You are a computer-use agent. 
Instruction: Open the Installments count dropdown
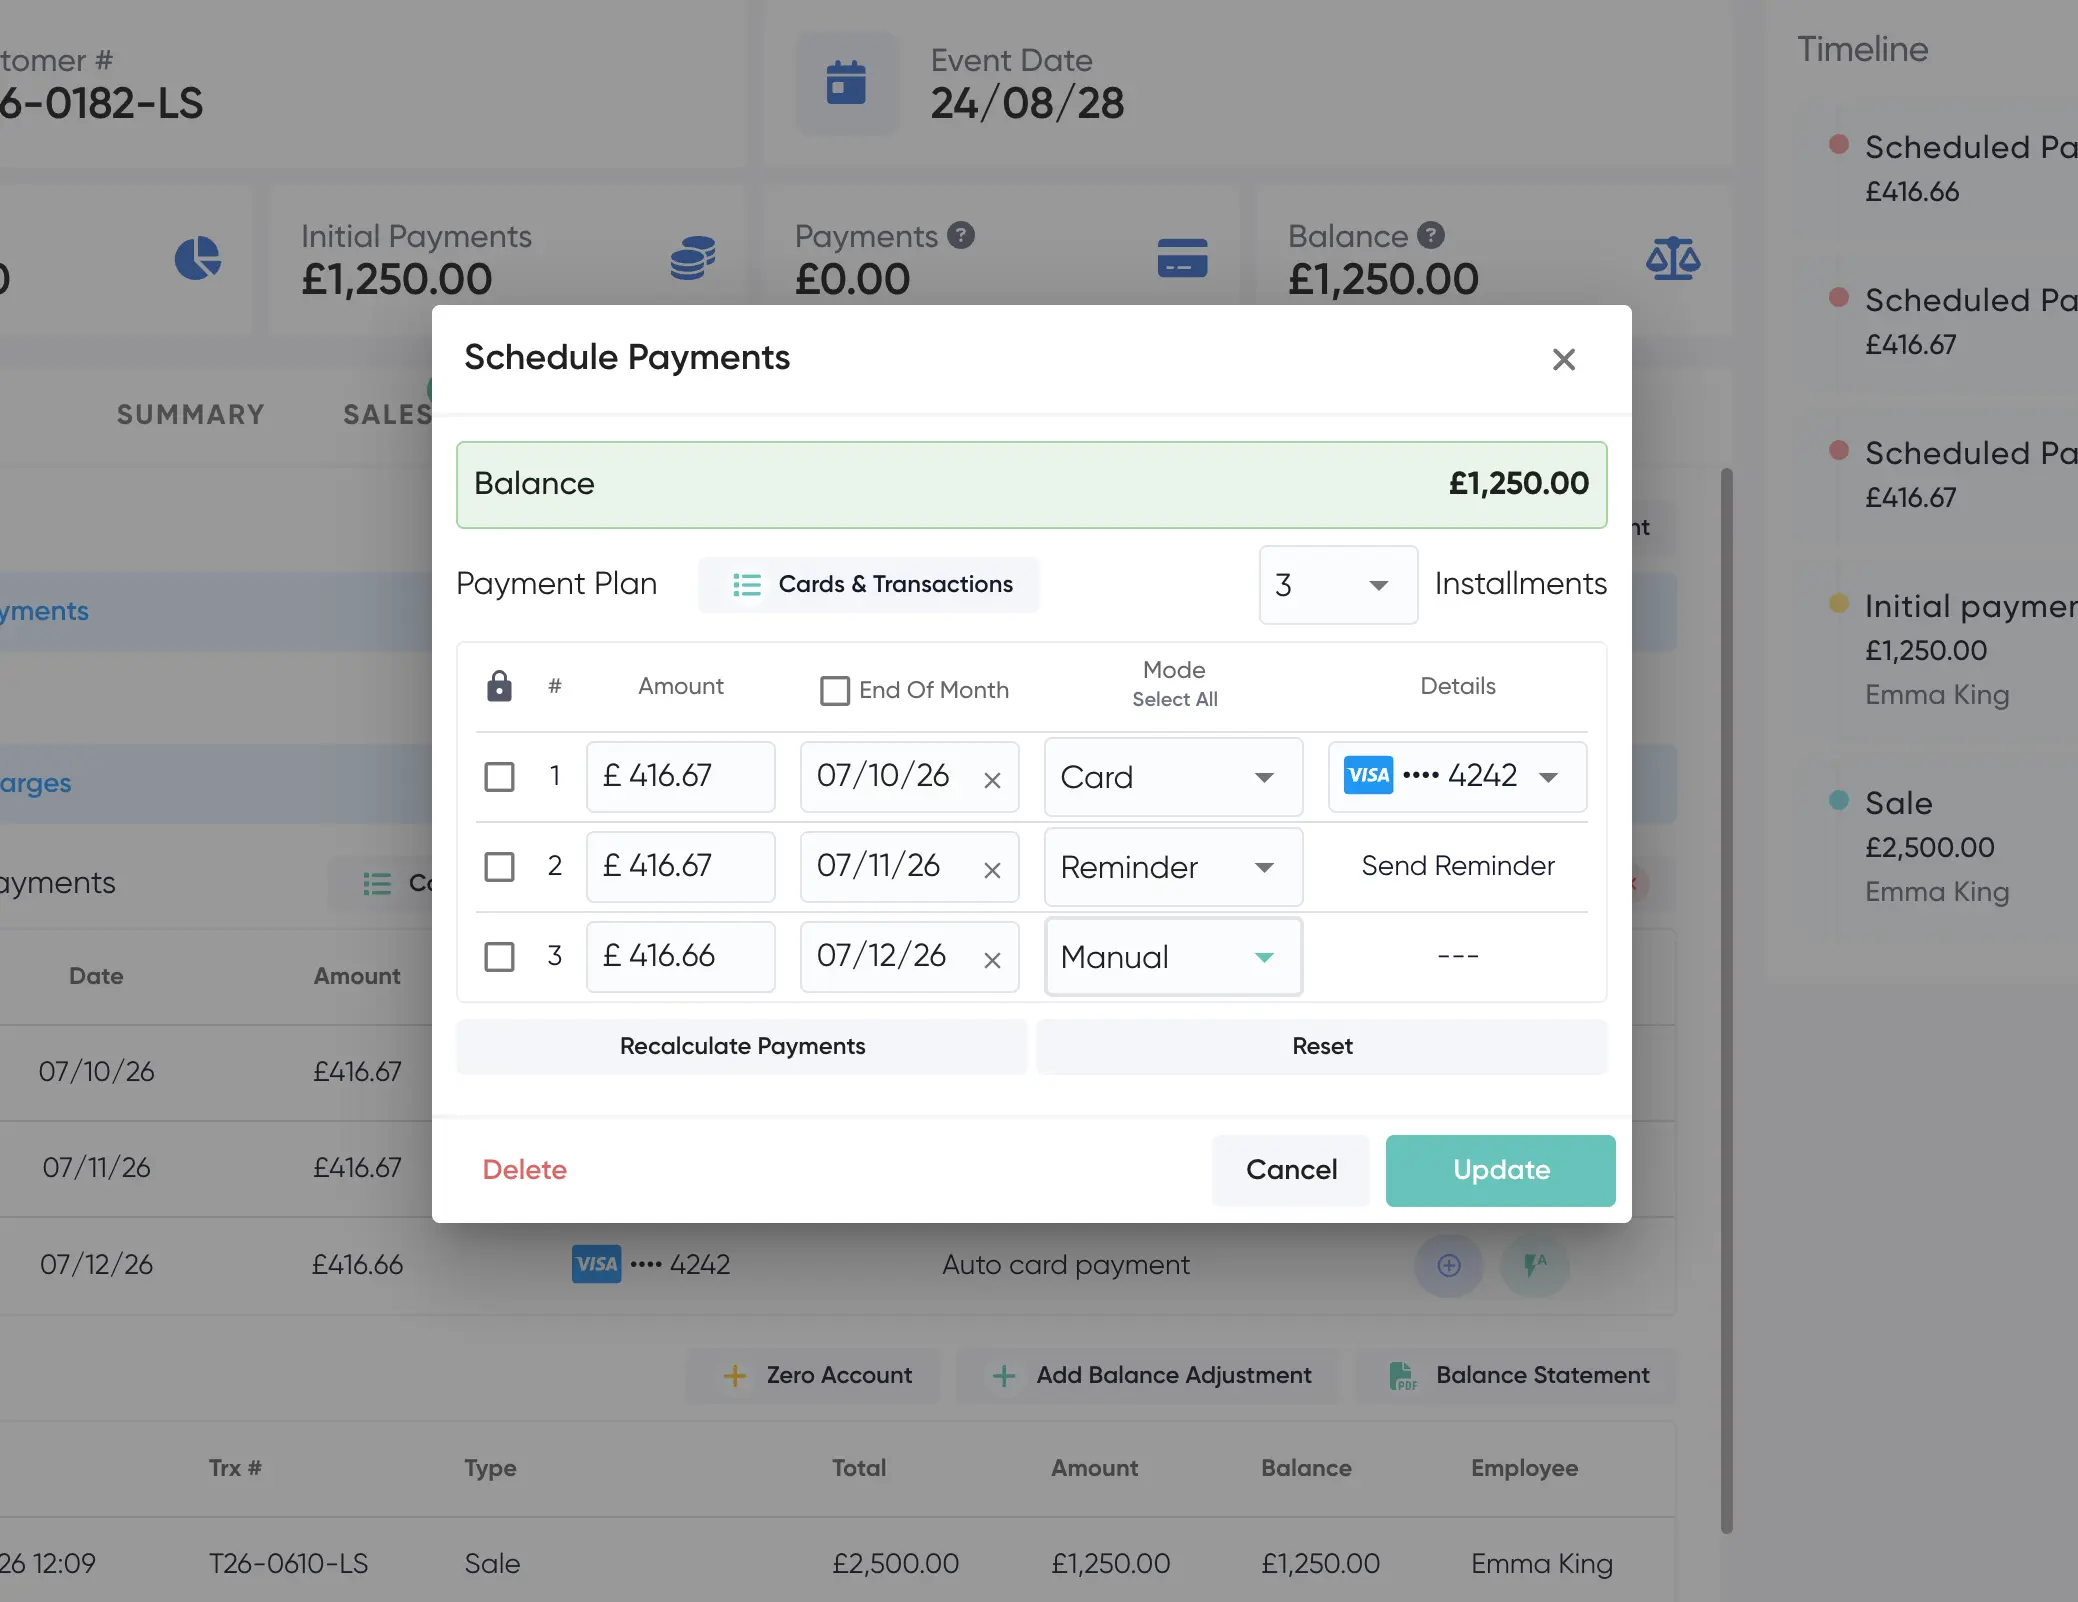click(1338, 585)
